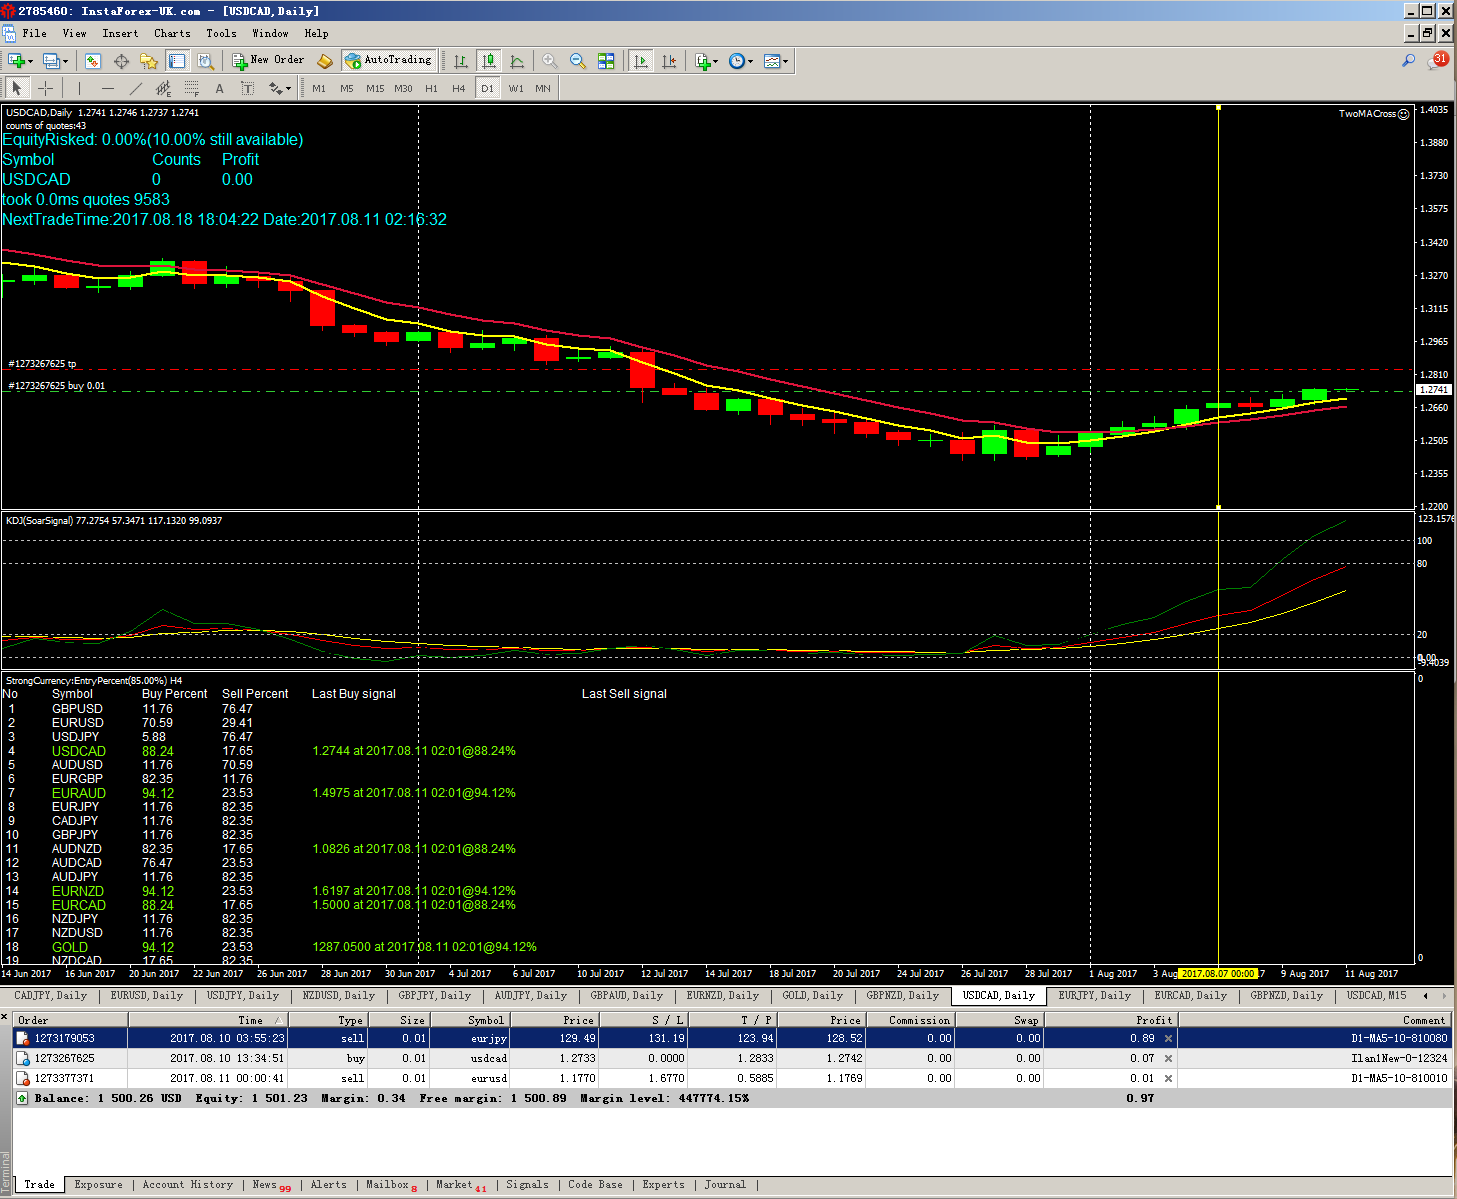Select the Text Label tool
The width and height of the screenshot is (1457, 1199).
[x=248, y=88]
